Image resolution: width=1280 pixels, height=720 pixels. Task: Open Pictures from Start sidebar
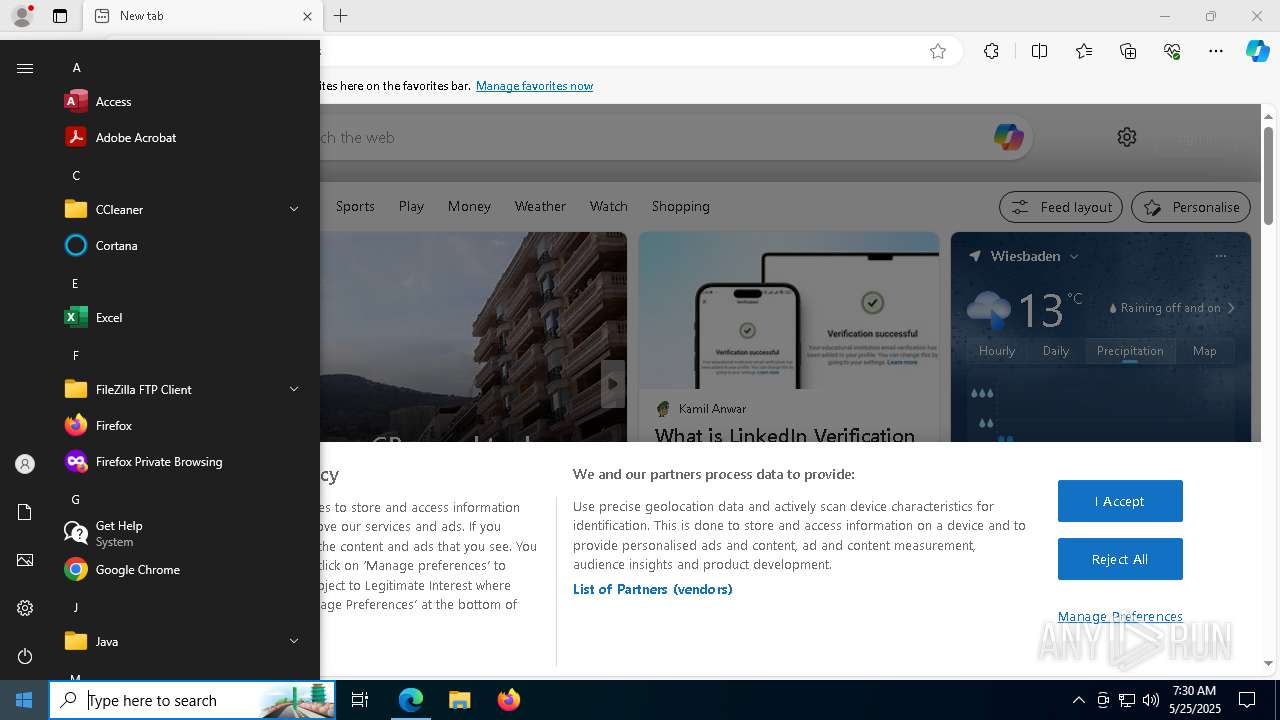click(x=25, y=560)
